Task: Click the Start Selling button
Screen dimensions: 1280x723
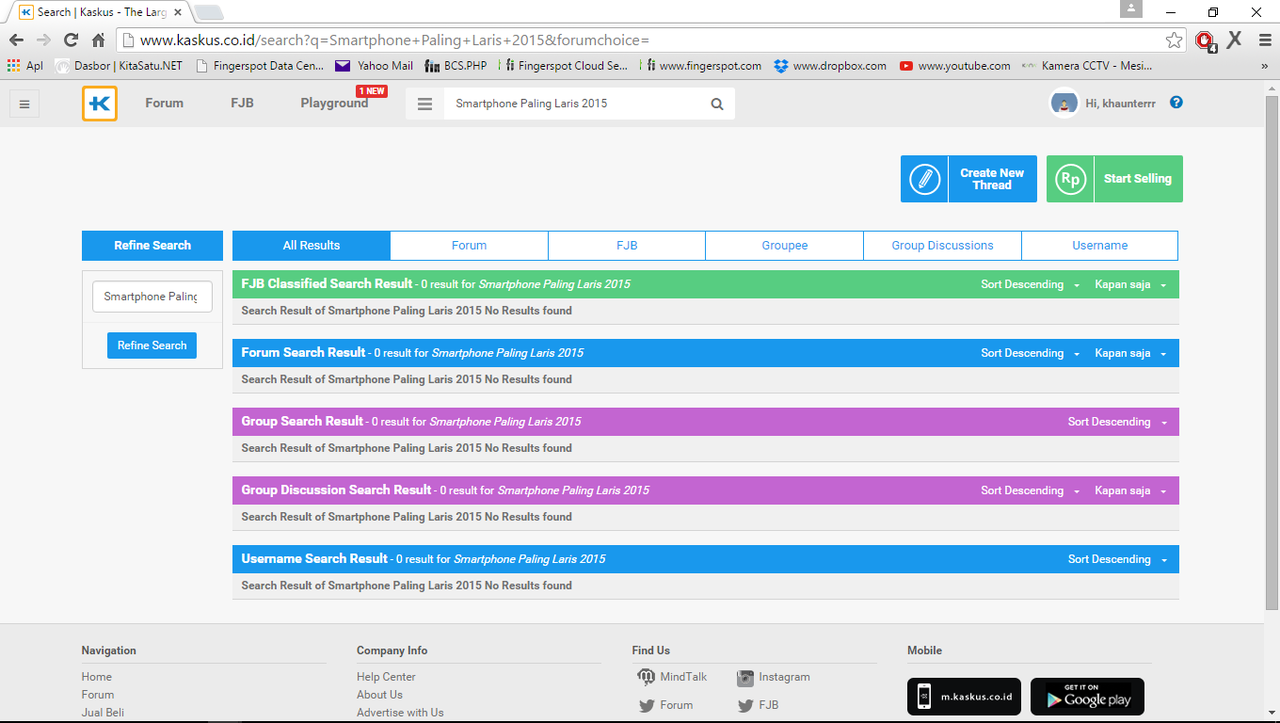Action: tap(1115, 179)
